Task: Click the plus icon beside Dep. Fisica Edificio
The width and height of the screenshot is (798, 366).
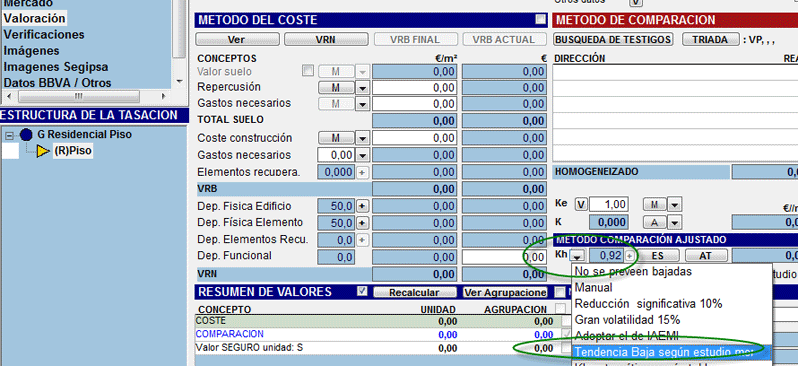Action: click(361, 206)
